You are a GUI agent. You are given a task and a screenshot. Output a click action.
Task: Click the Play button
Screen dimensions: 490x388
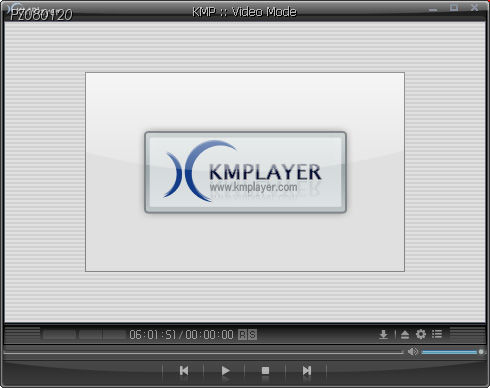coord(225,370)
